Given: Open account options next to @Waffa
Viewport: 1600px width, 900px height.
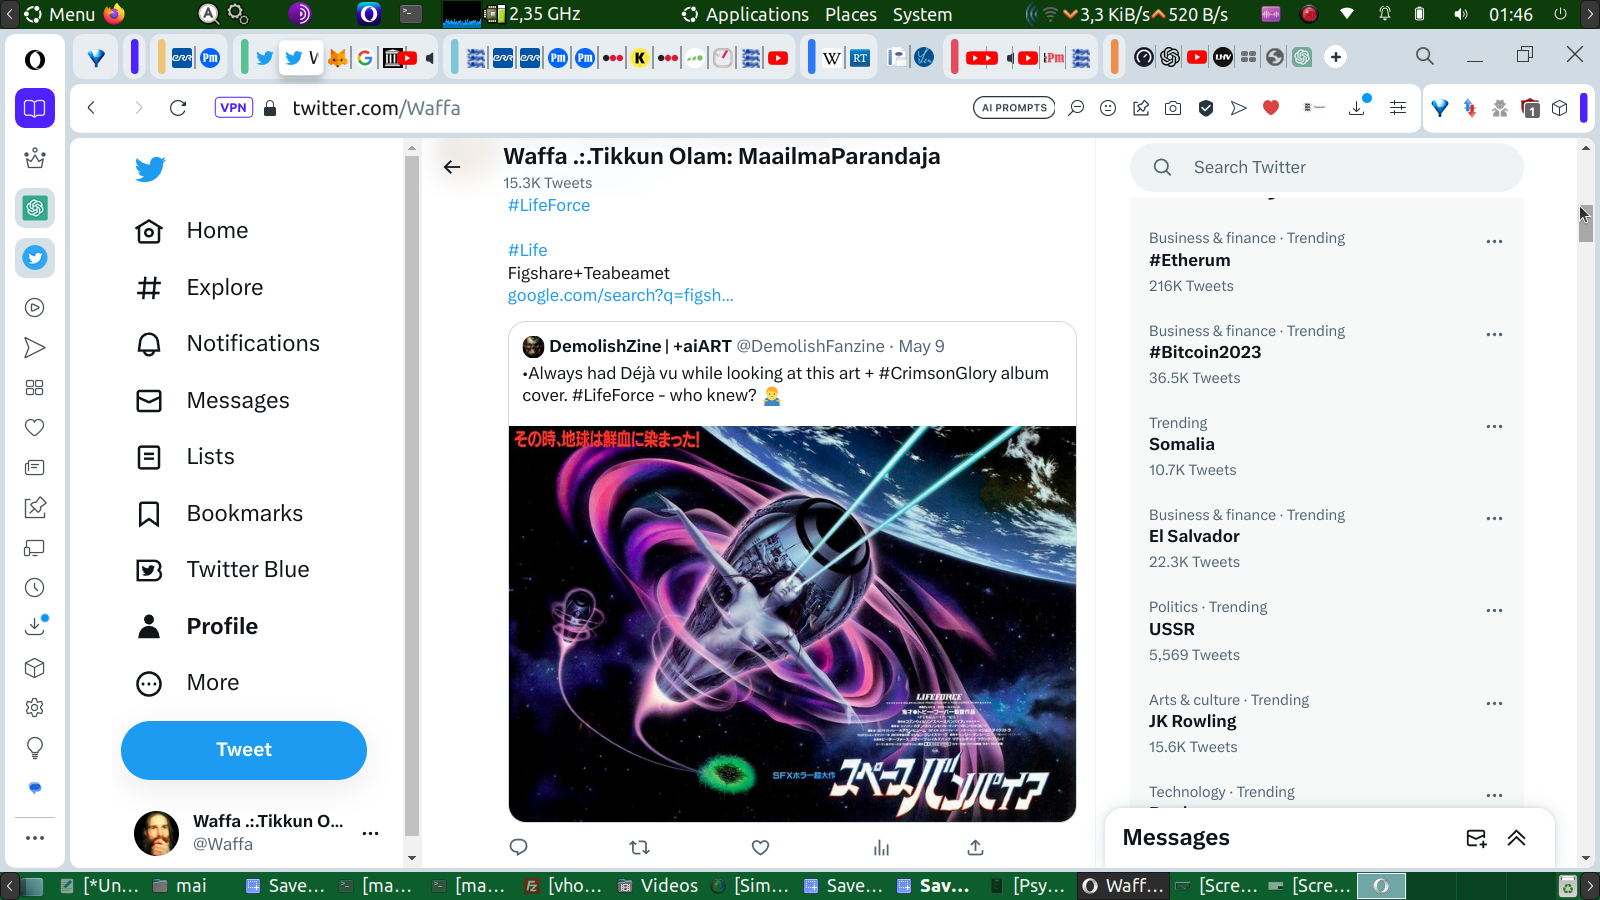Looking at the screenshot, I should (x=371, y=833).
